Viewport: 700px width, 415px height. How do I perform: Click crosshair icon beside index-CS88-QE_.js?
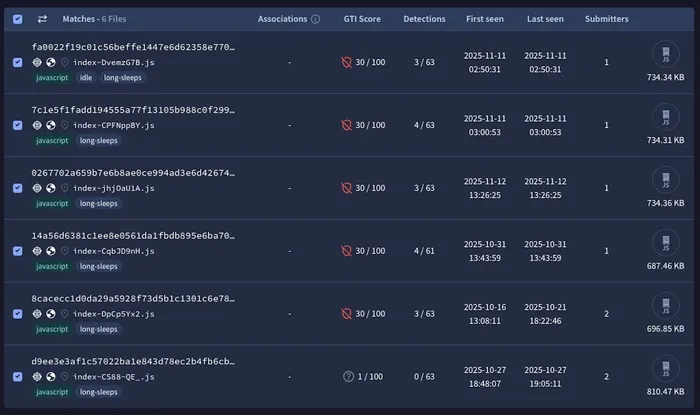(37, 377)
